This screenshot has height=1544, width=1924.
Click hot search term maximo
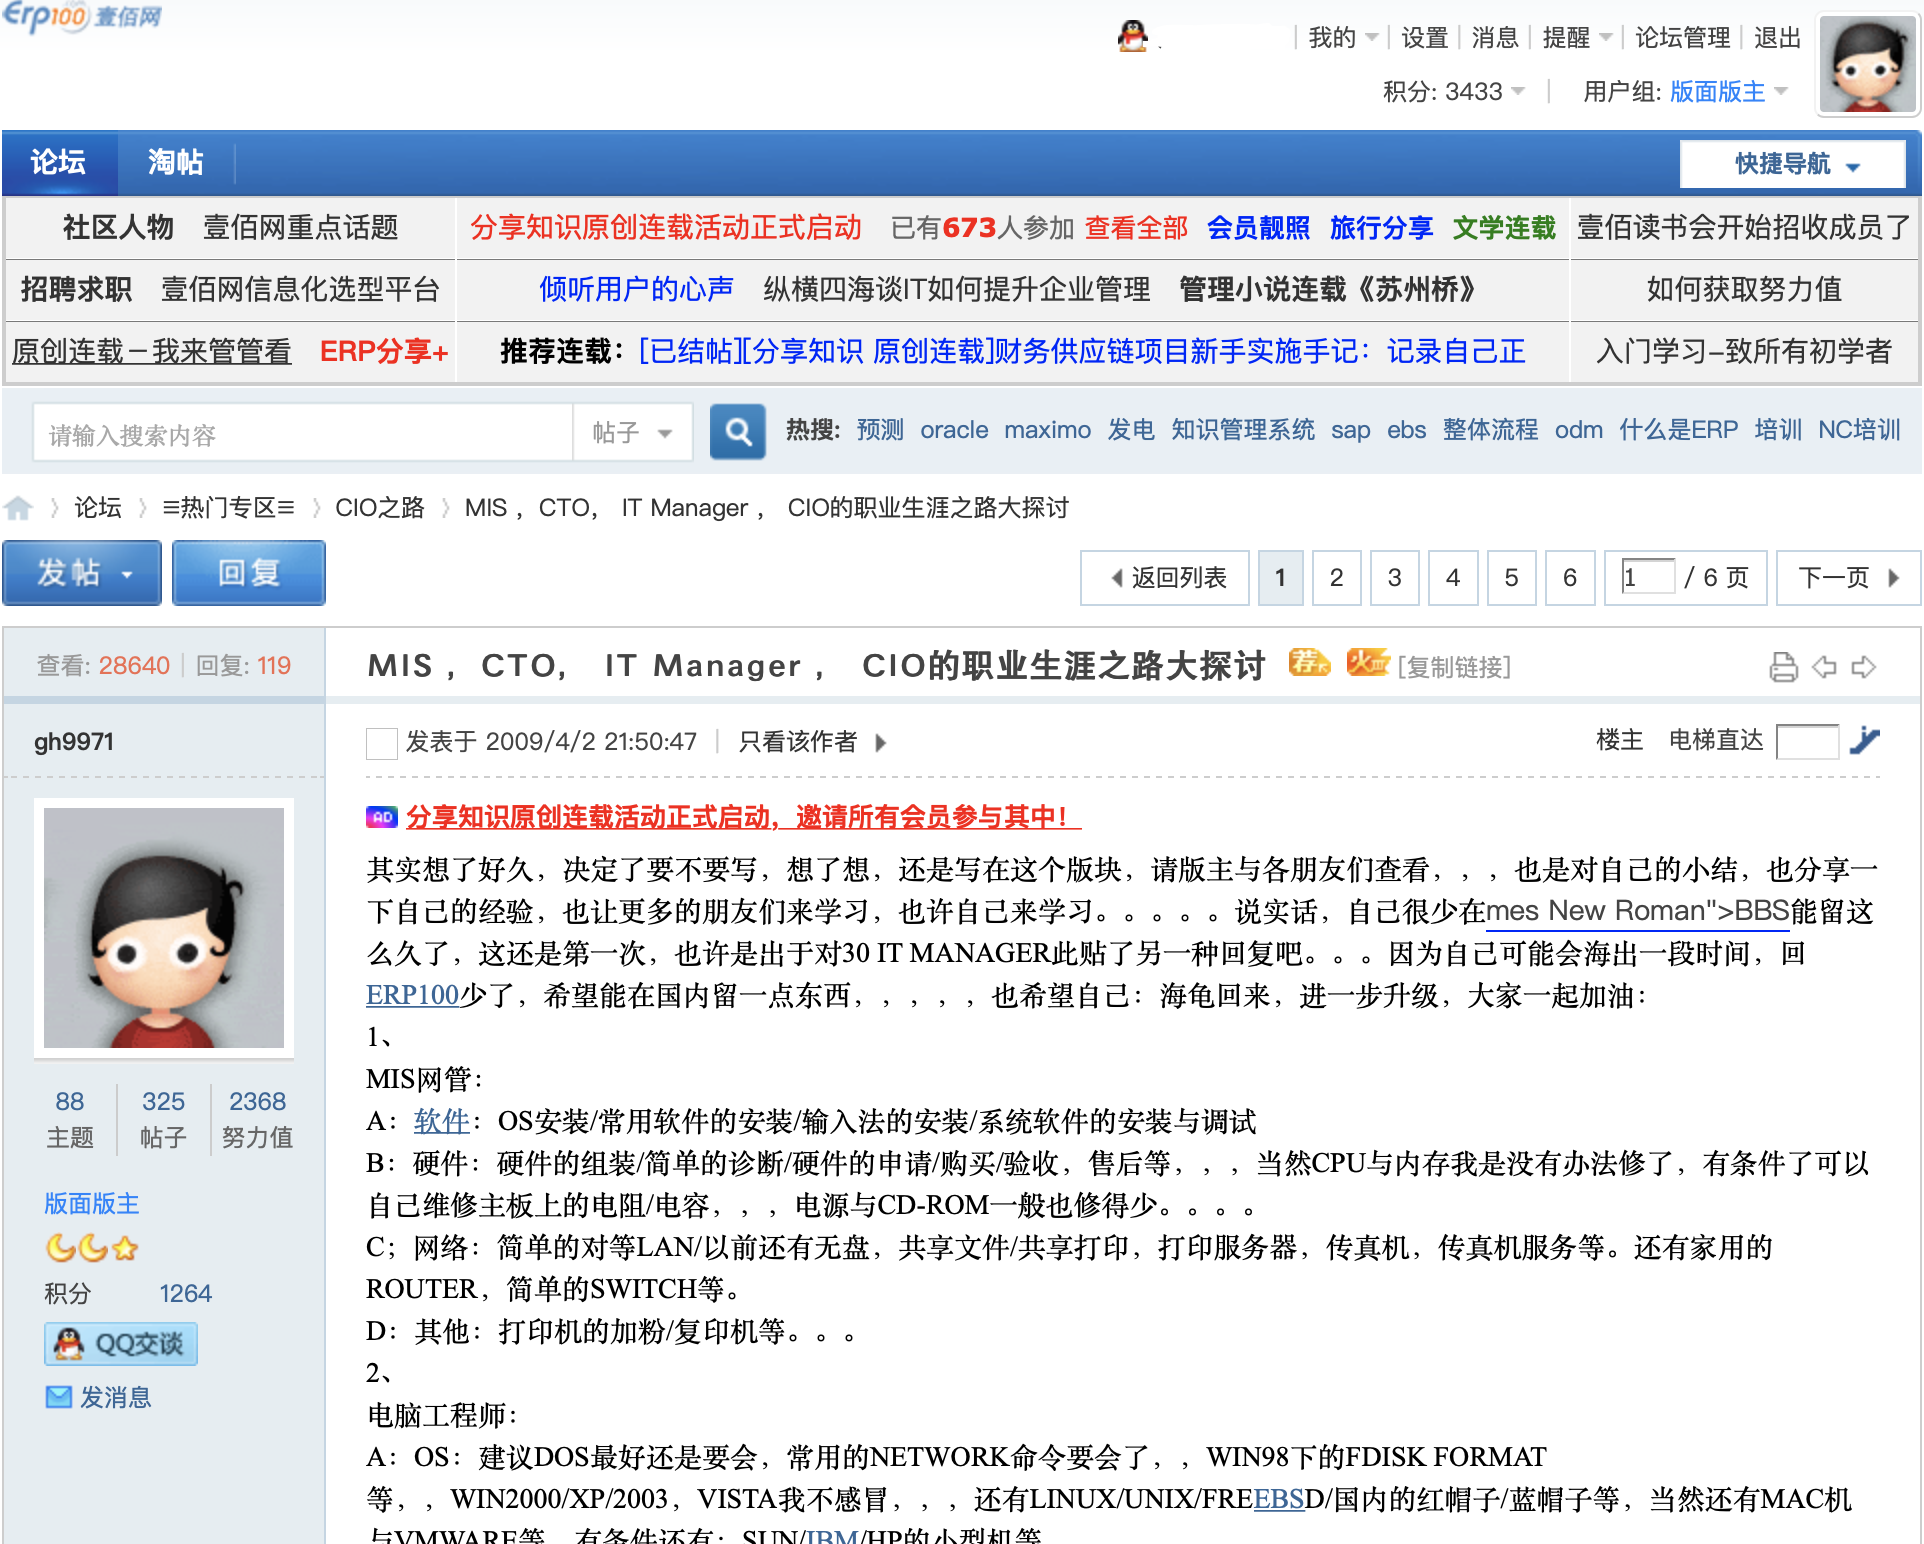point(1047,430)
